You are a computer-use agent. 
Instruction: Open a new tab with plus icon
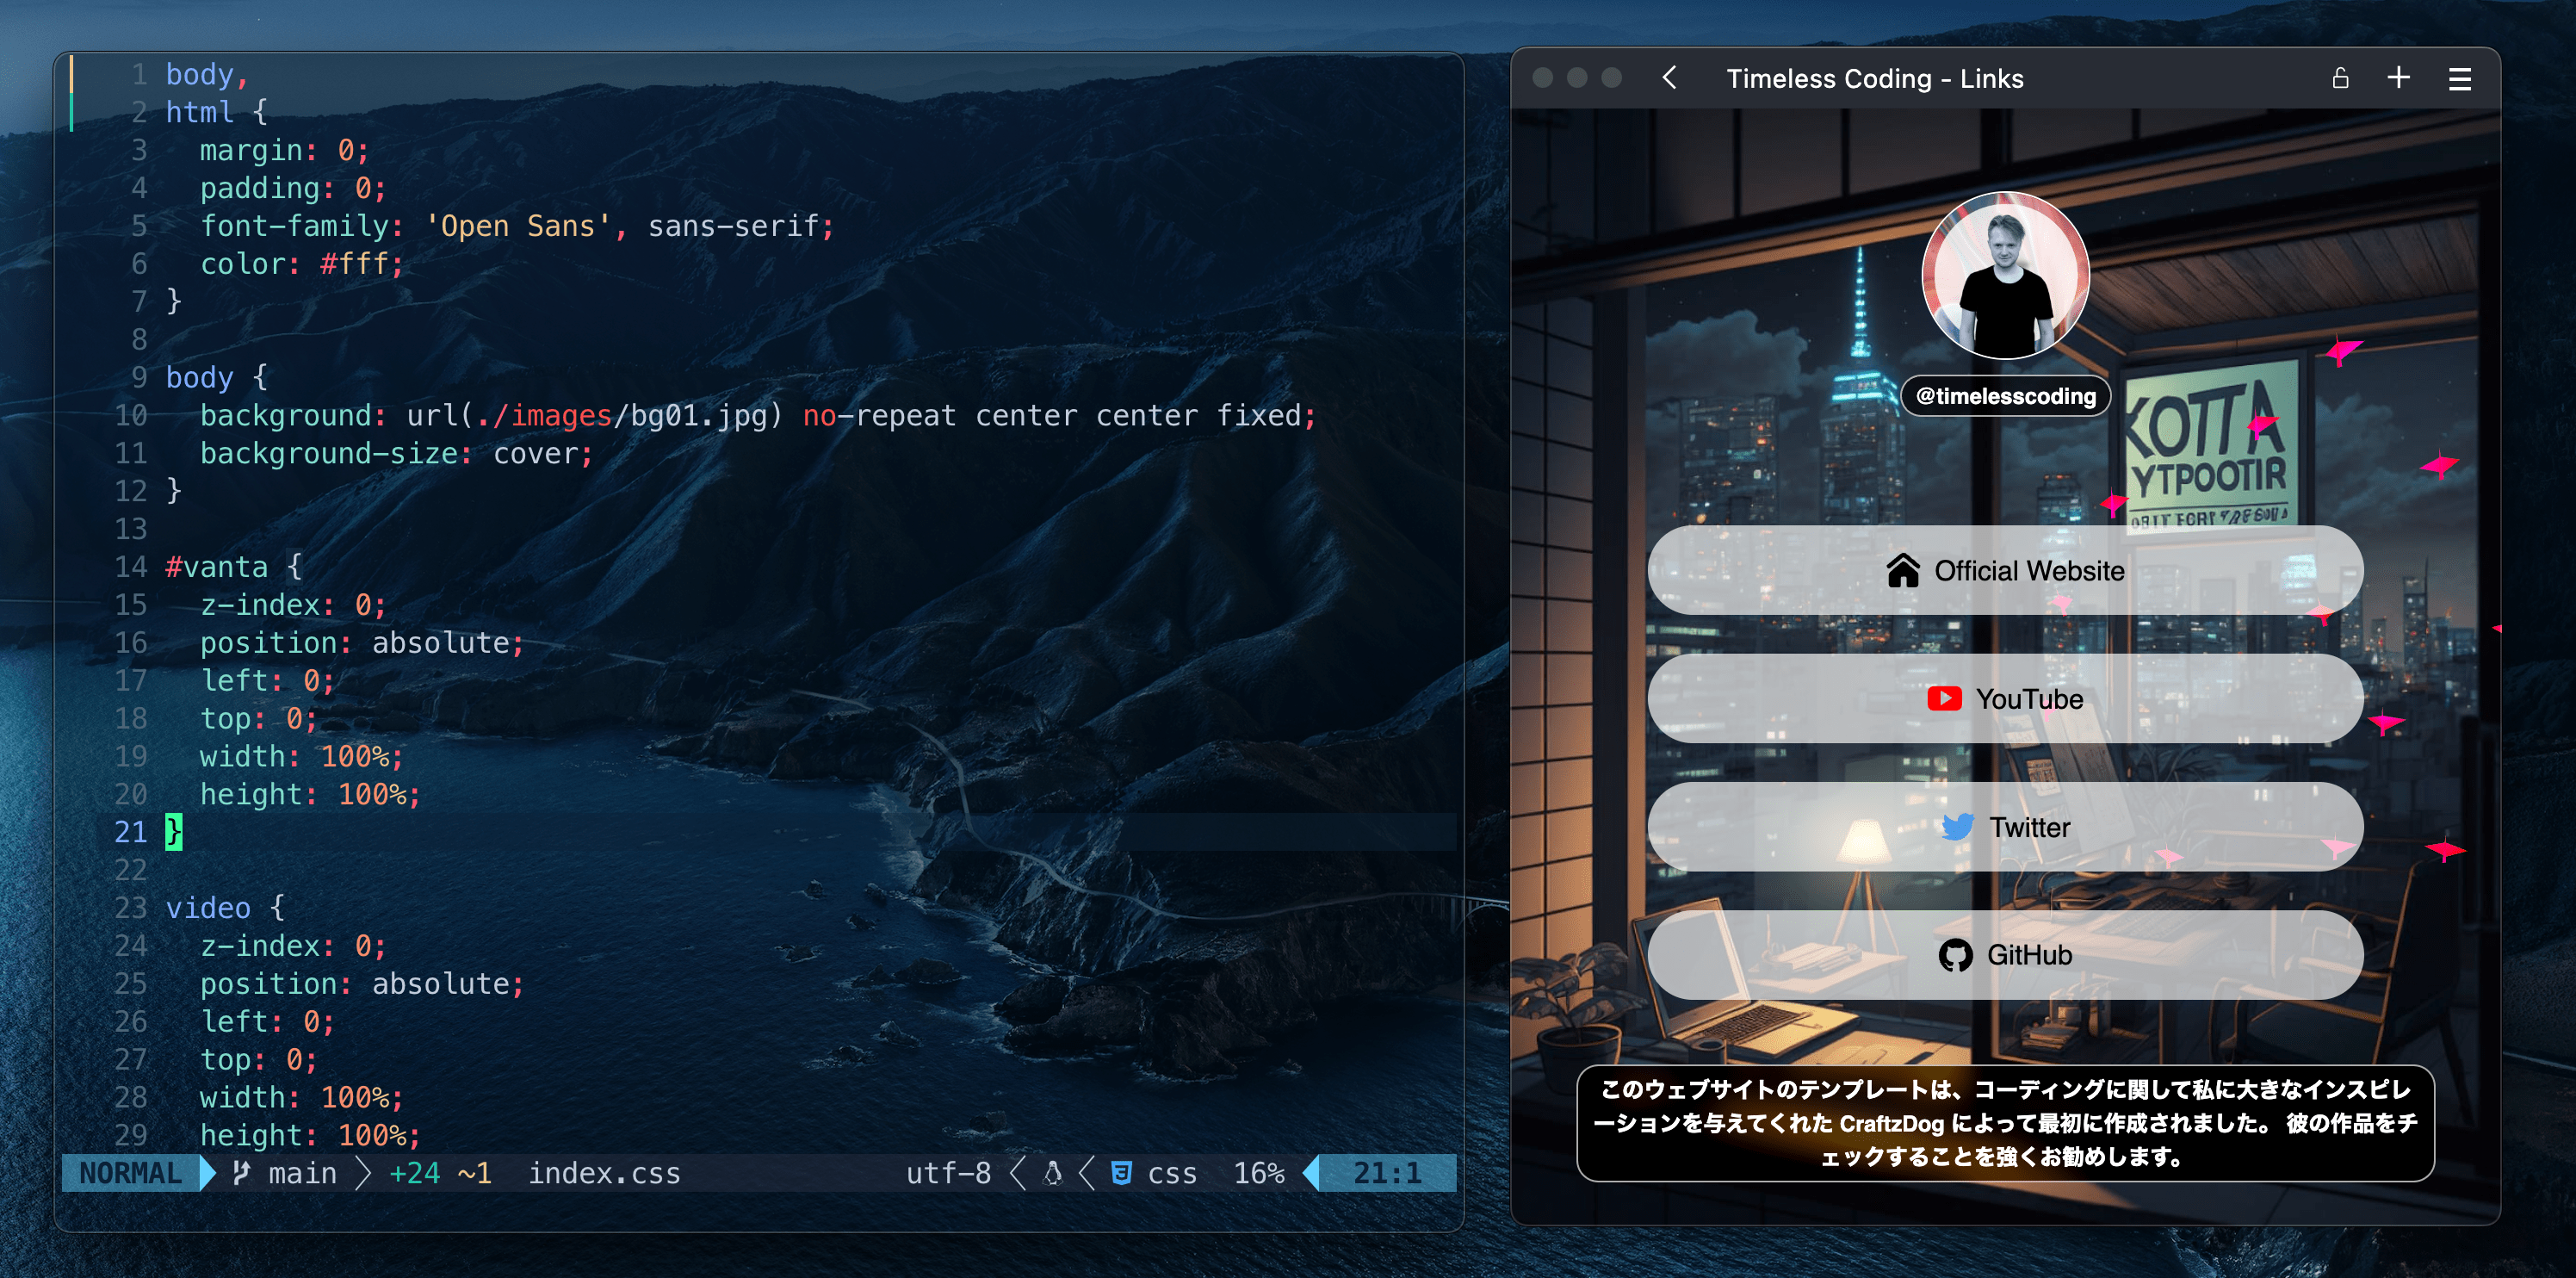click(2398, 78)
